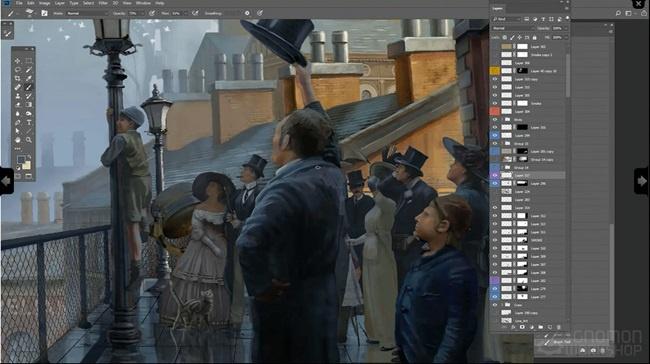The image size is (650, 364).
Task: Open the layer blend mode Normal dropdown
Action: pyautogui.click(x=513, y=28)
